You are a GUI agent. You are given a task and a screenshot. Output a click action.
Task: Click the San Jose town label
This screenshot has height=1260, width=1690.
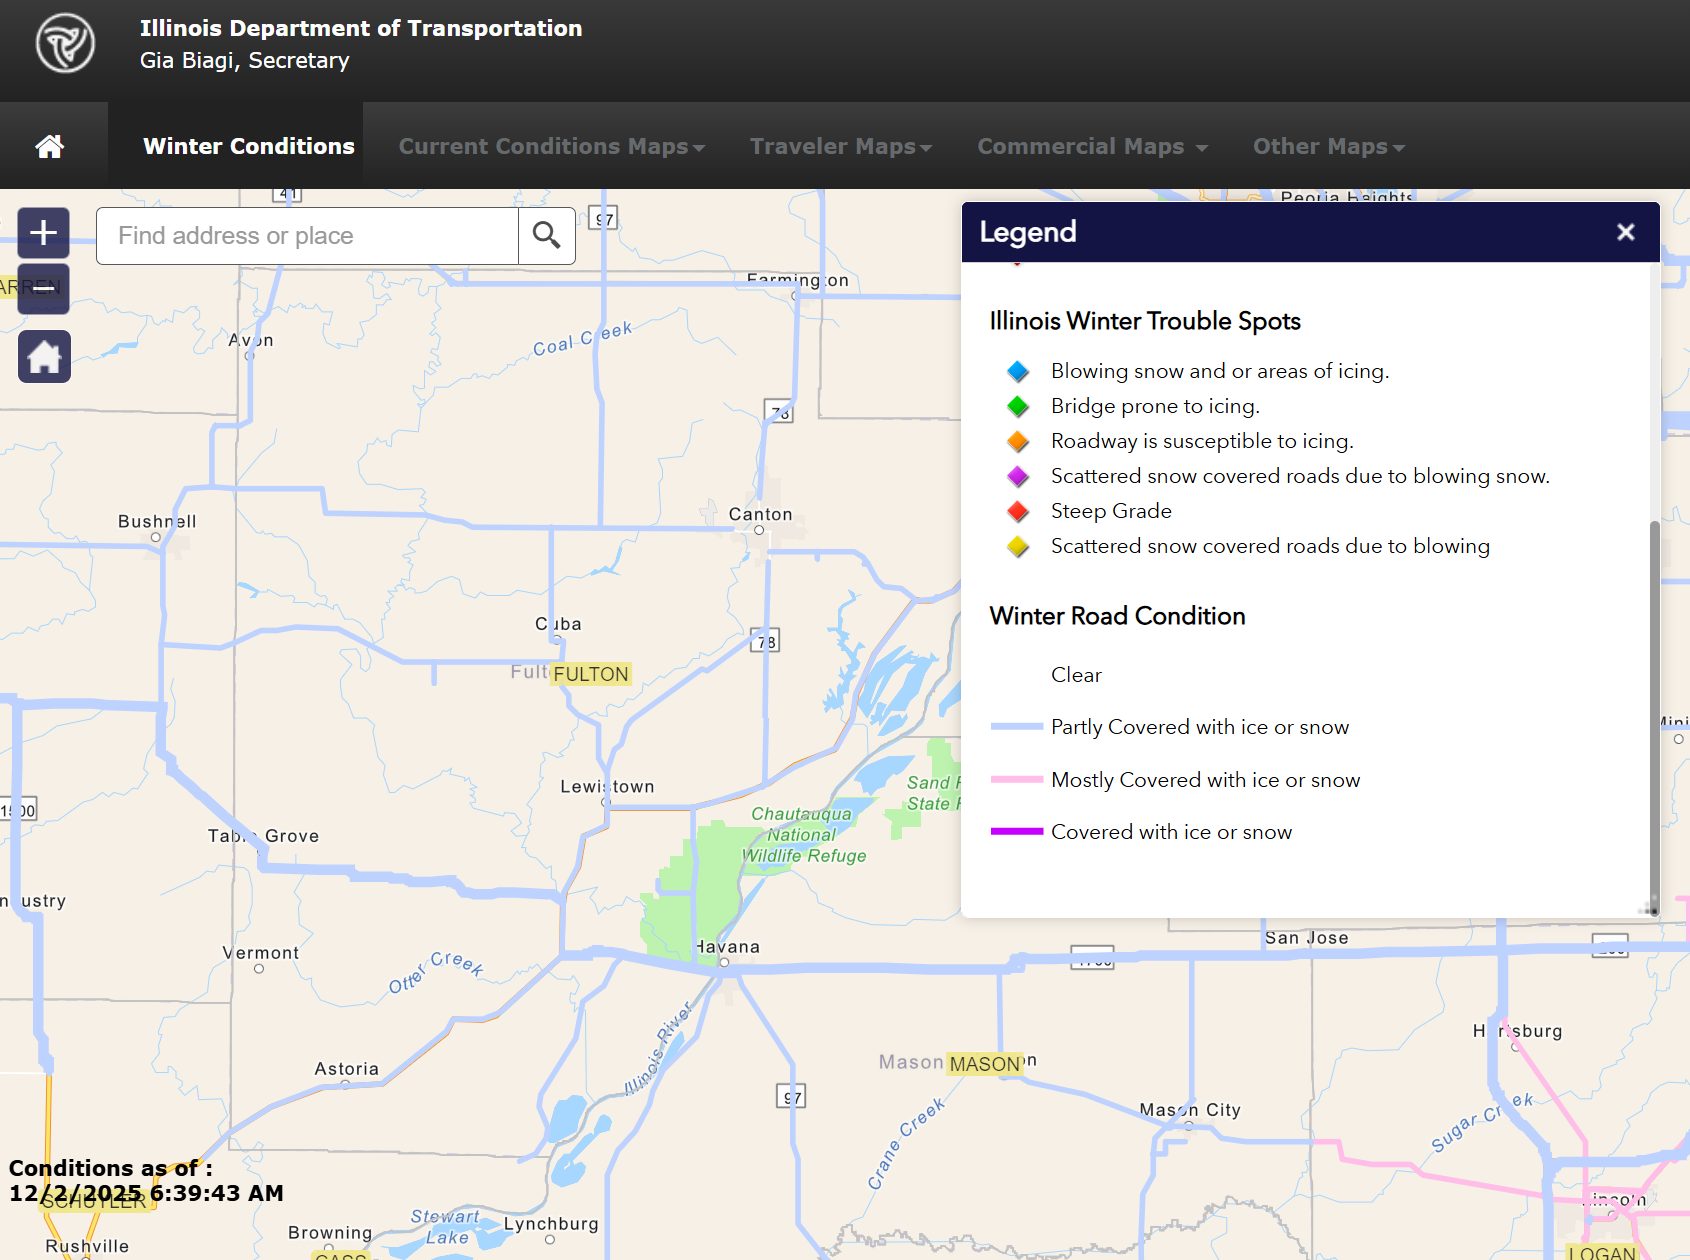tap(1306, 938)
